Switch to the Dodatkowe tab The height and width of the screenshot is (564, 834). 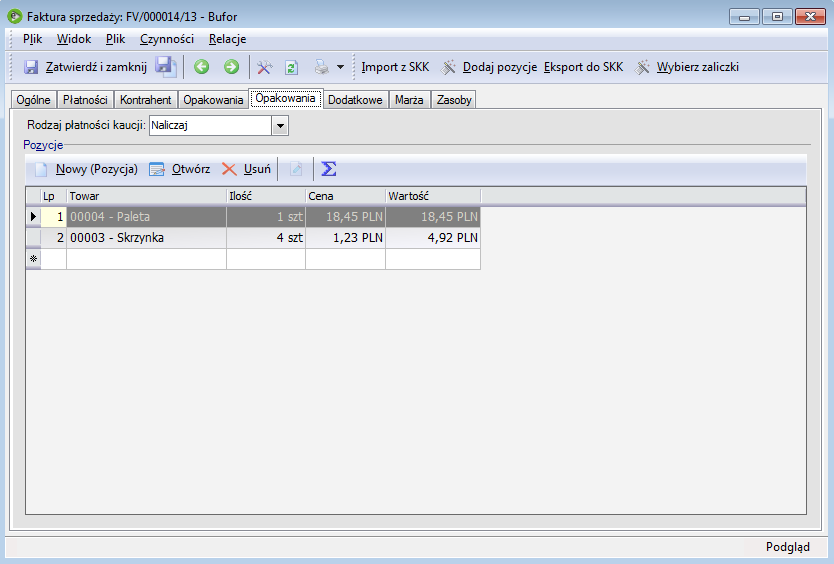(x=355, y=100)
